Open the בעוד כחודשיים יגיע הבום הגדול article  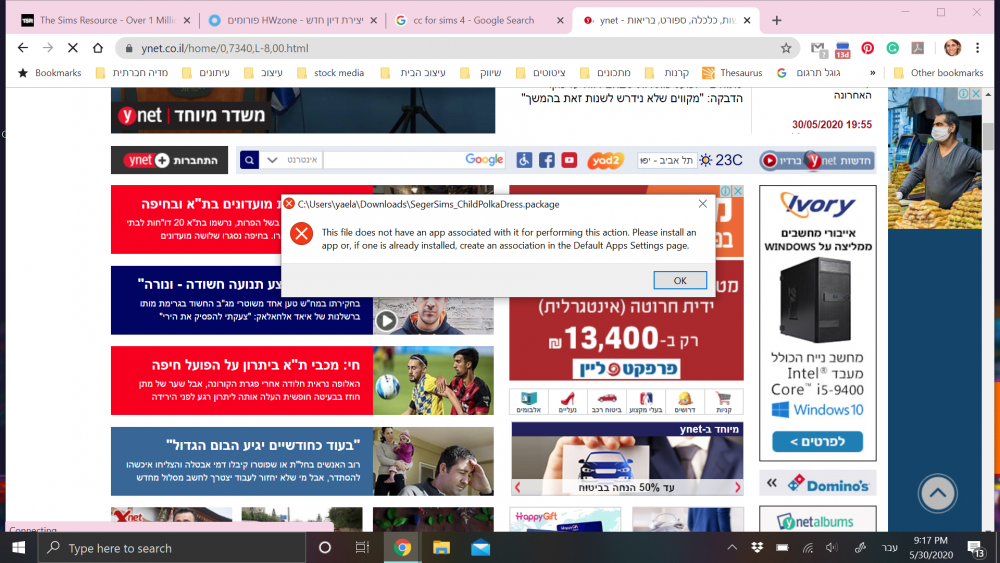(x=263, y=444)
